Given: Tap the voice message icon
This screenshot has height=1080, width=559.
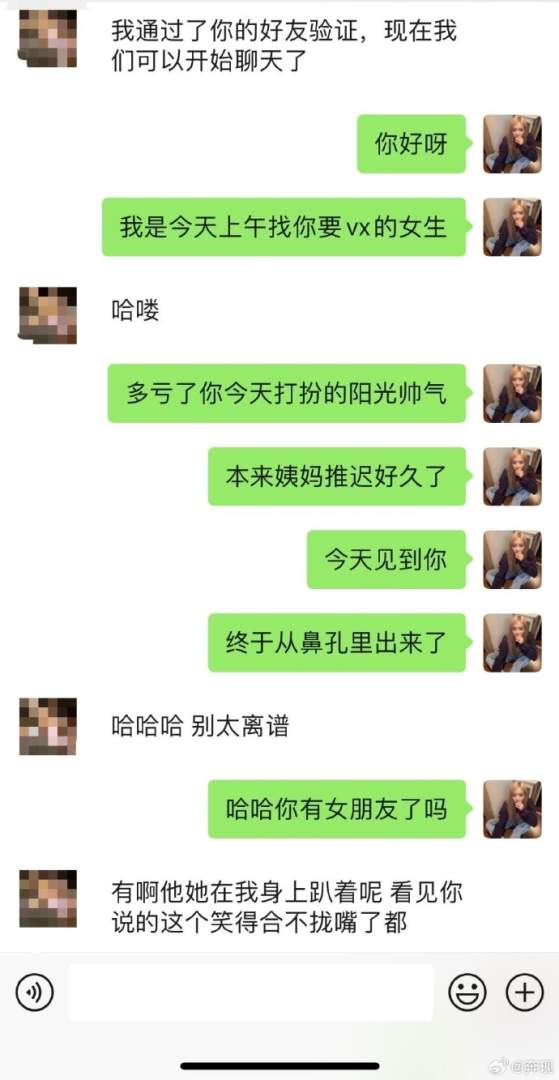Looking at the screenshot, I should point(34,993).
